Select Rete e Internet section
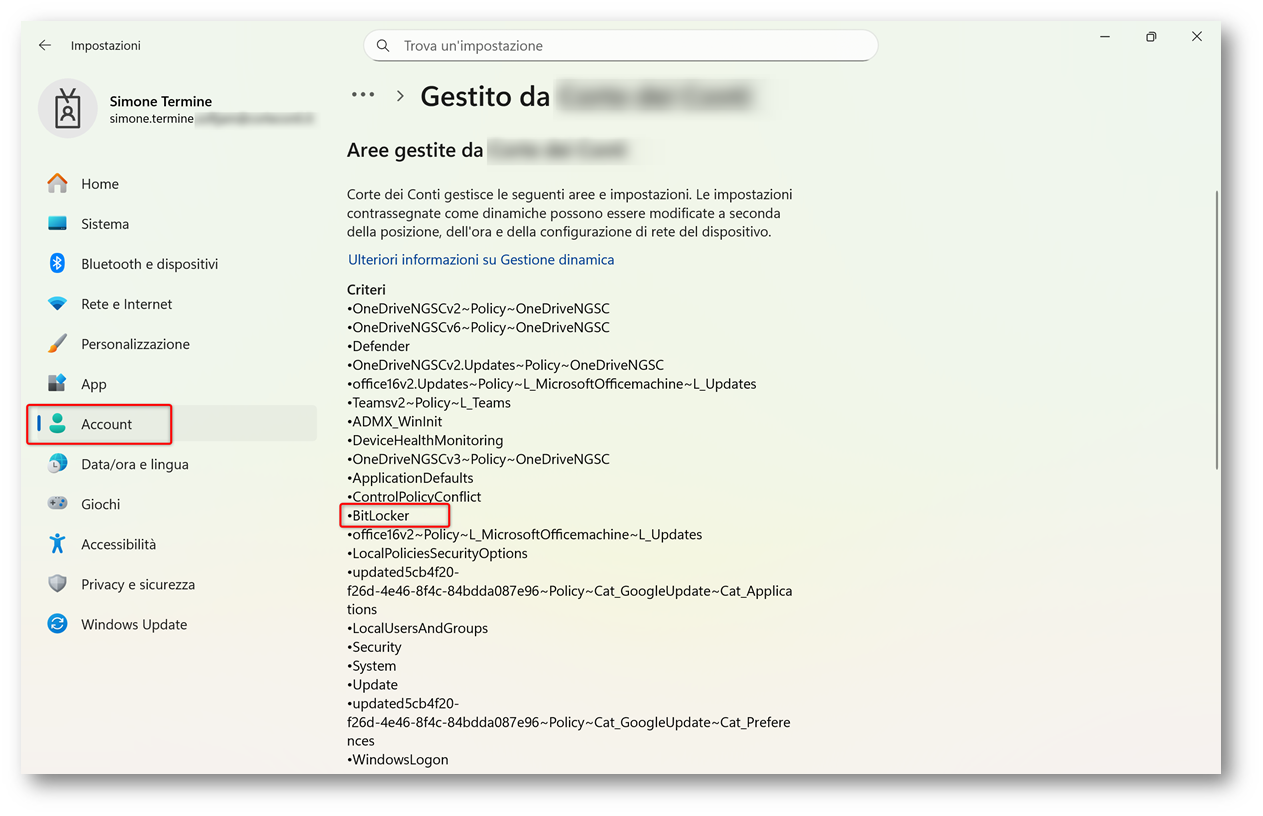The image size is (1263, 816). (127, 304)
